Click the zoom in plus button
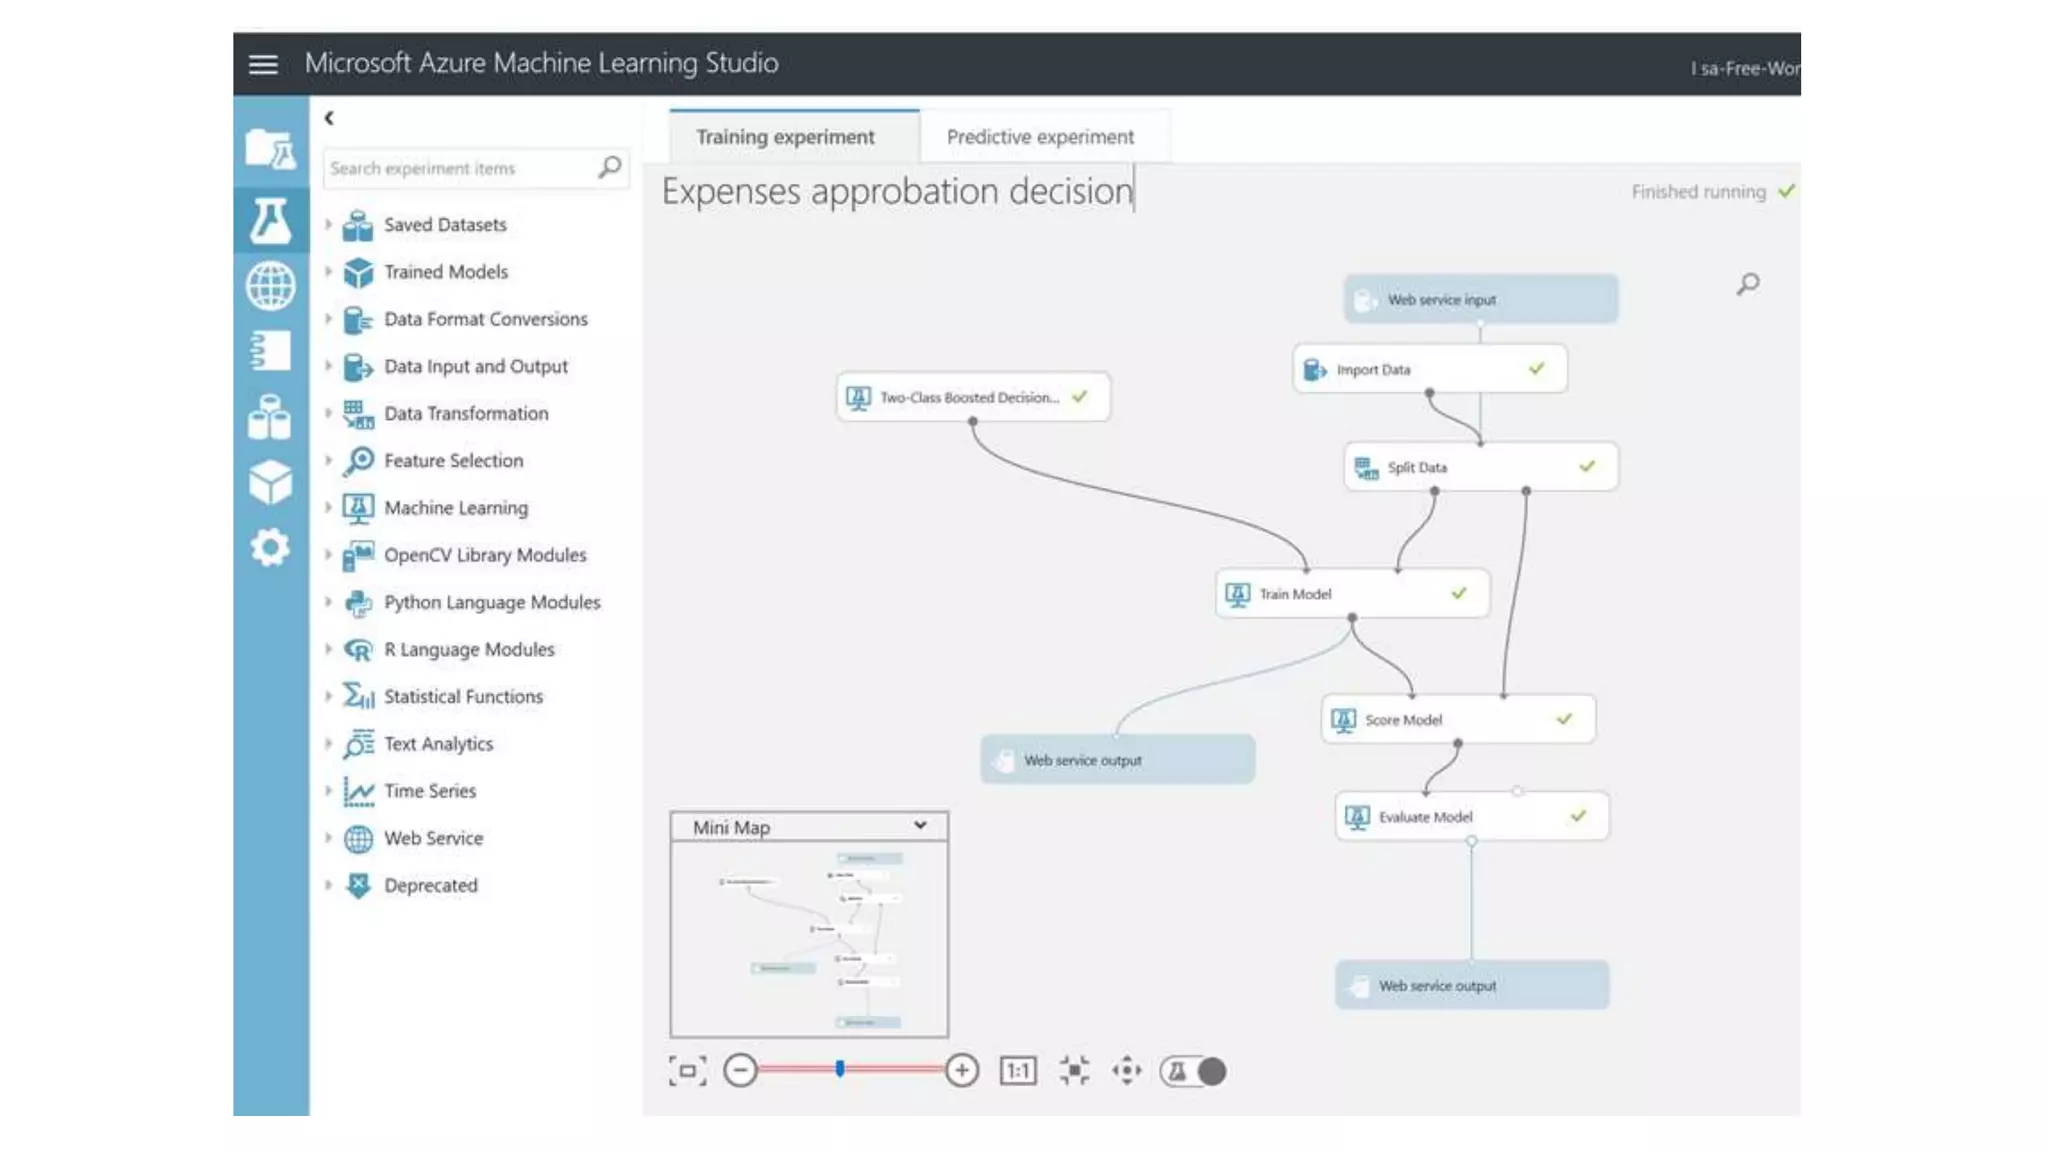The height and width of the screenshot is (1152, 2048). (x=961, y=1071)
